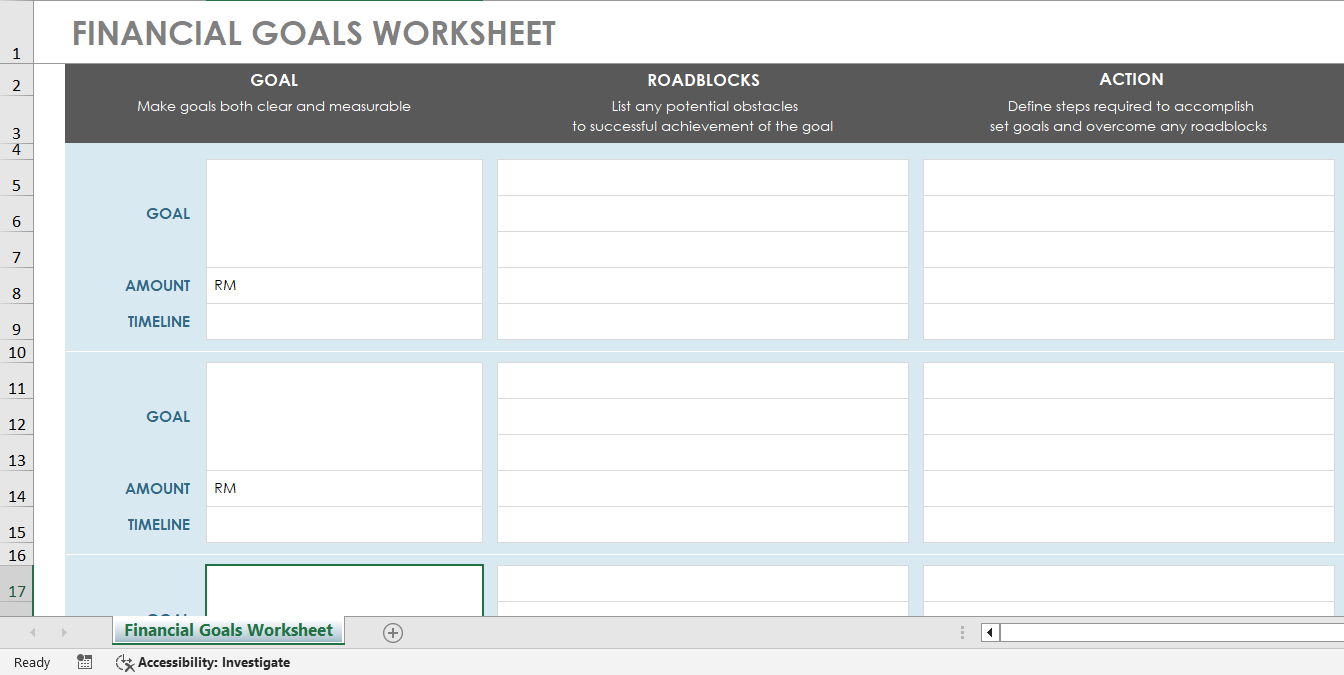
Task: Click the three-dot tab bar splitter handle
Action: coord(962,632)
